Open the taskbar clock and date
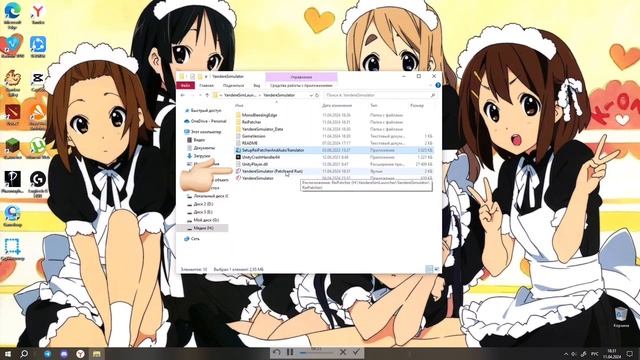640x360 pixels. pyautogui.click(x=611, y=354)
